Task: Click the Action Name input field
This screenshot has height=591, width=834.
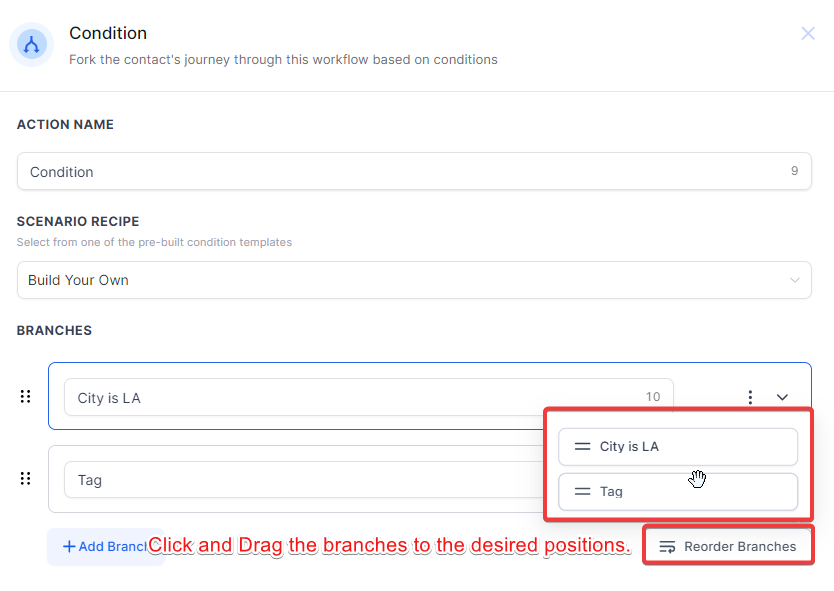Action: (x=400, y=171)
